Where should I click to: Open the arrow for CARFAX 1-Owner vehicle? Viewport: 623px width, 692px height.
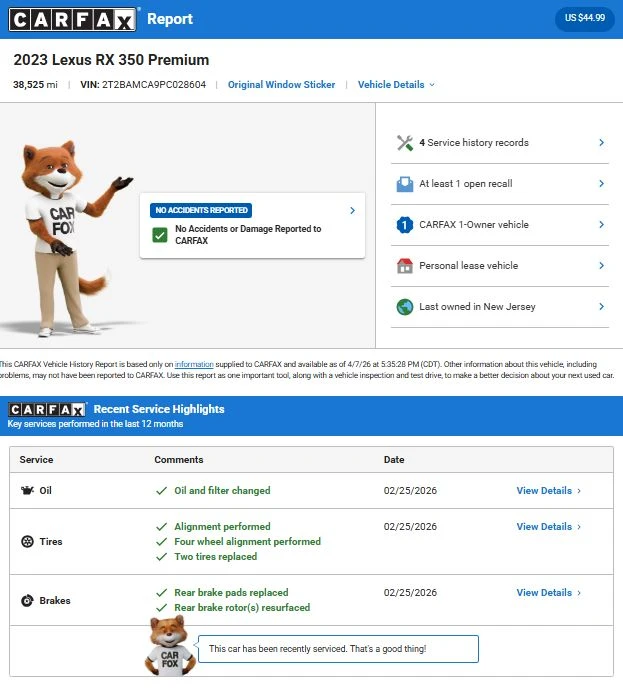601,225
